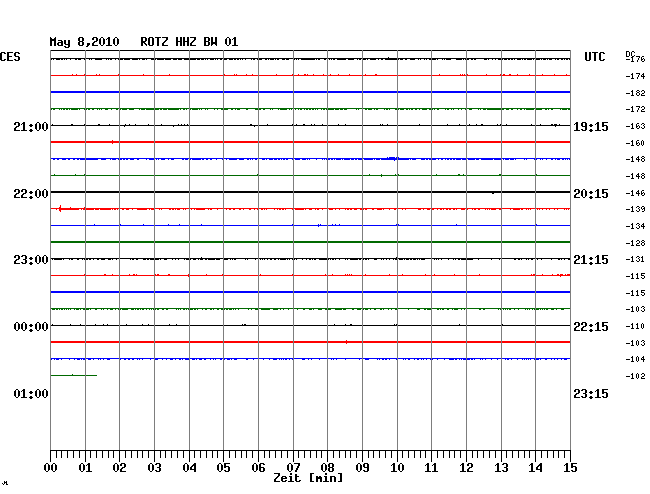This screenshot has height=494, width=650.
Task: Click the UTC column header
Action: pyautogui.click(x=594, y=57)
